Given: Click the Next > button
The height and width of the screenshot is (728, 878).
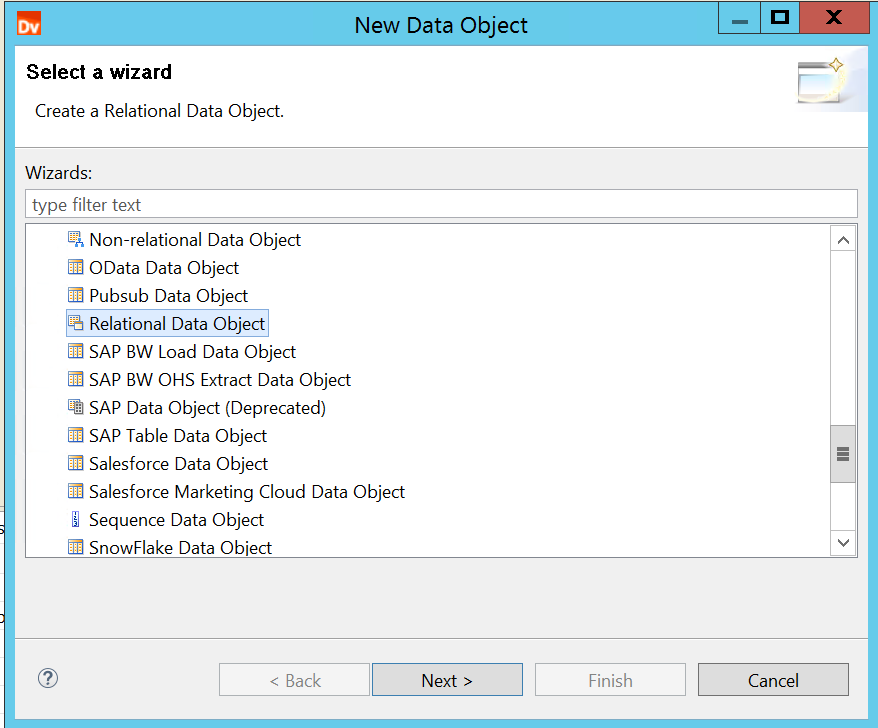Looking at the screenshot, I should pos(447,680).
